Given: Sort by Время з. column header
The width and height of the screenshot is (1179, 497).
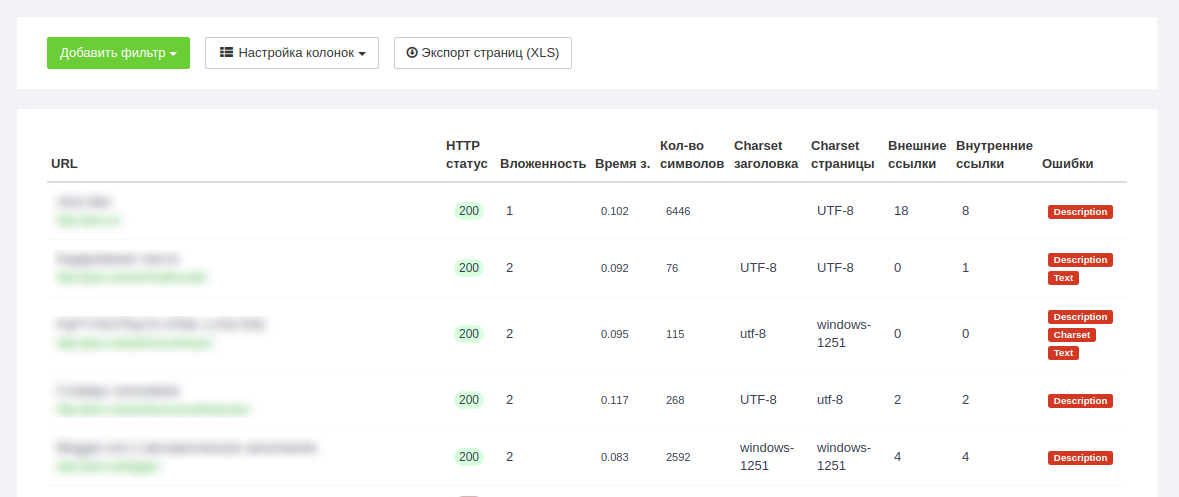Looking at the screenshot, I should point(622,164).
